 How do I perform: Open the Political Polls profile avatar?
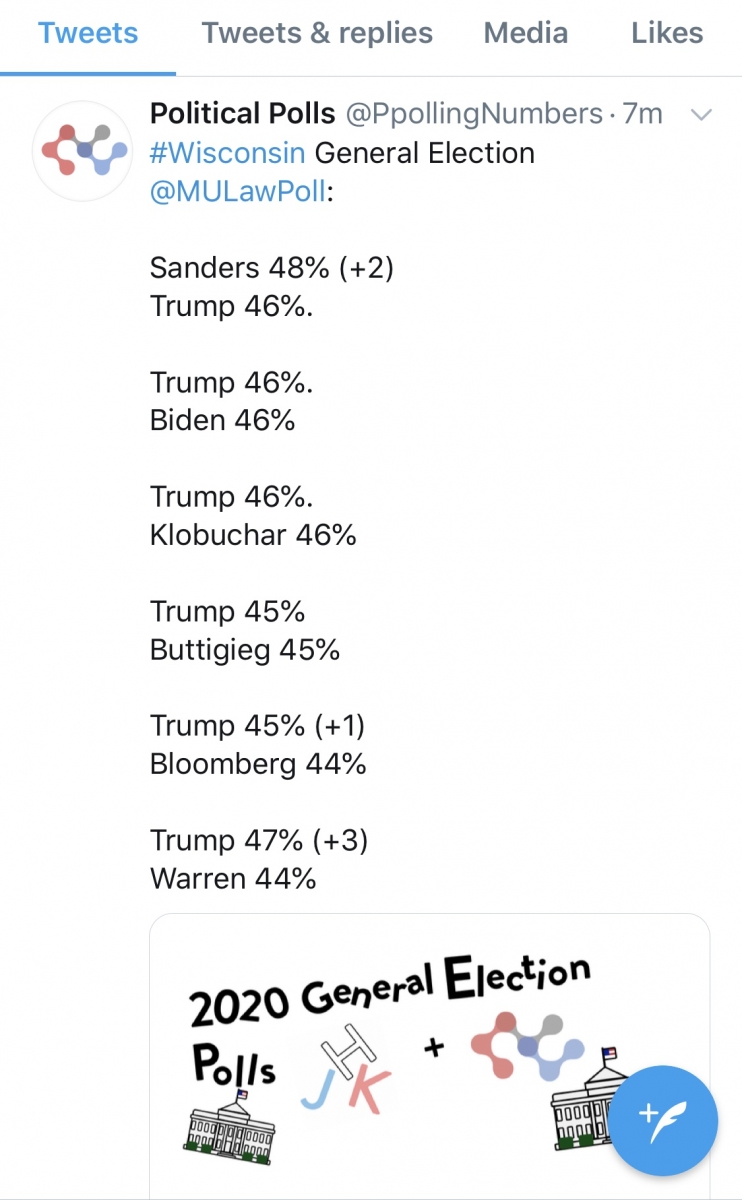(x=82, y=151)
